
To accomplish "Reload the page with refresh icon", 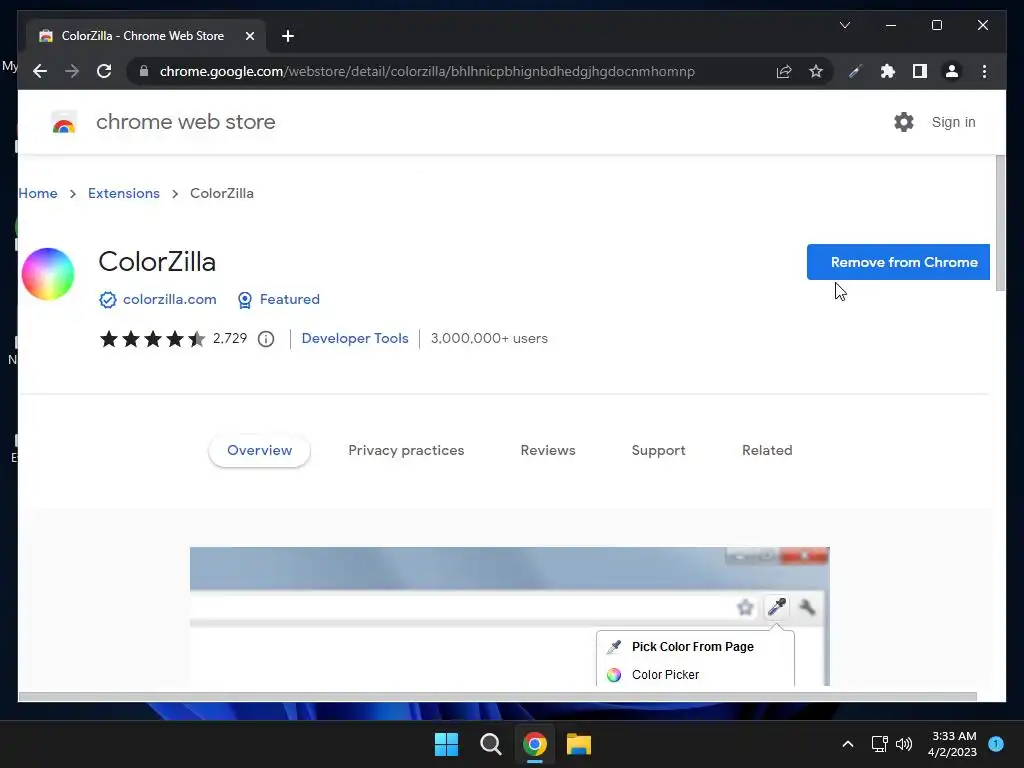I will pos(104,71).
